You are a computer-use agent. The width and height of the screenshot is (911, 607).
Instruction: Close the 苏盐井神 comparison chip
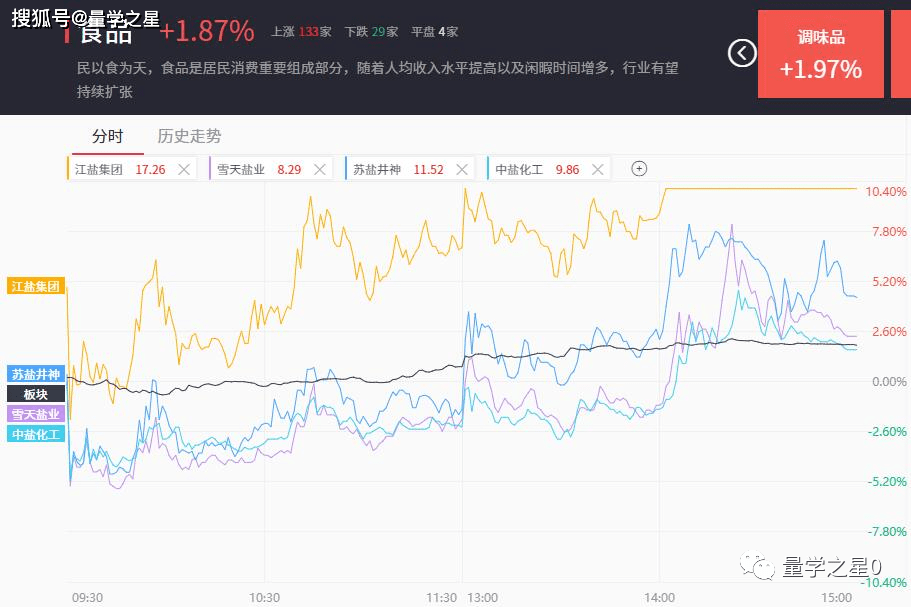point(462,169)
